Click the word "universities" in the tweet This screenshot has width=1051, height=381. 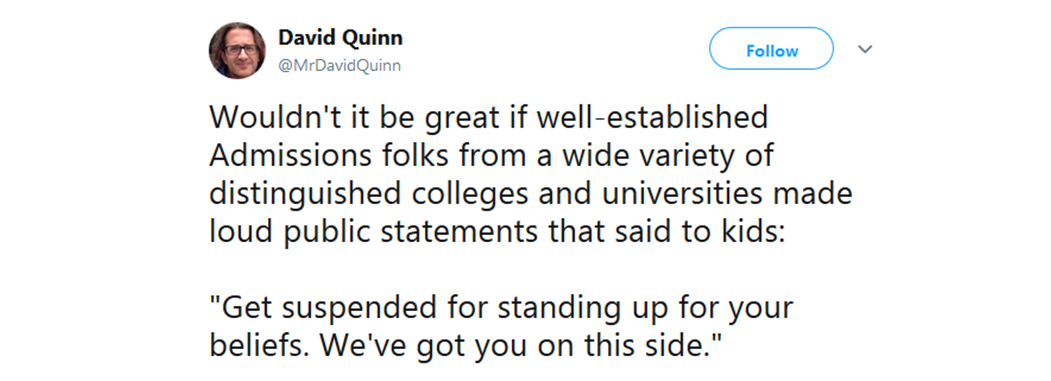[675, 195]
